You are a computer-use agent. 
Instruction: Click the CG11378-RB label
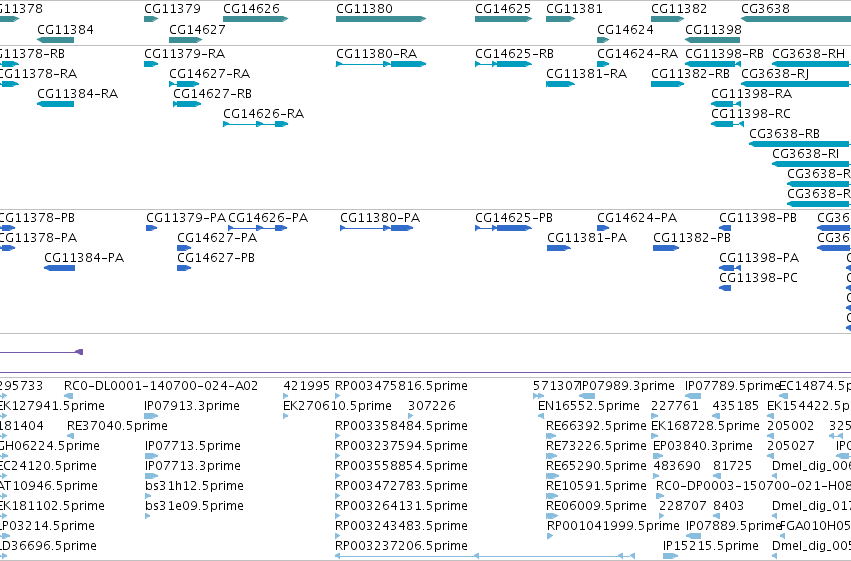click(31, 54)
